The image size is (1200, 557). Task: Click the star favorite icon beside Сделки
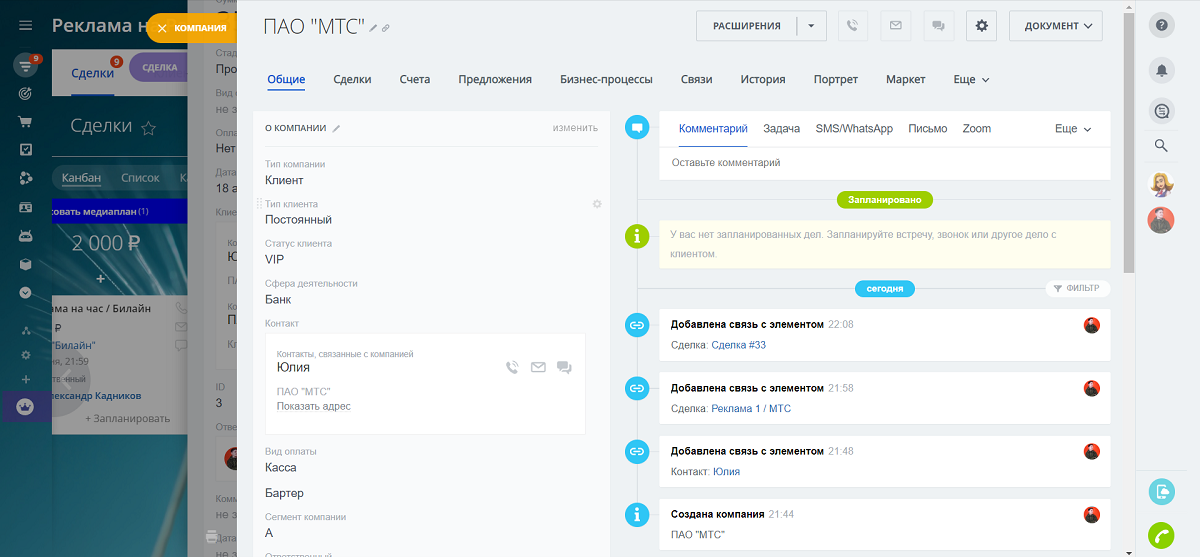point(148,127)
